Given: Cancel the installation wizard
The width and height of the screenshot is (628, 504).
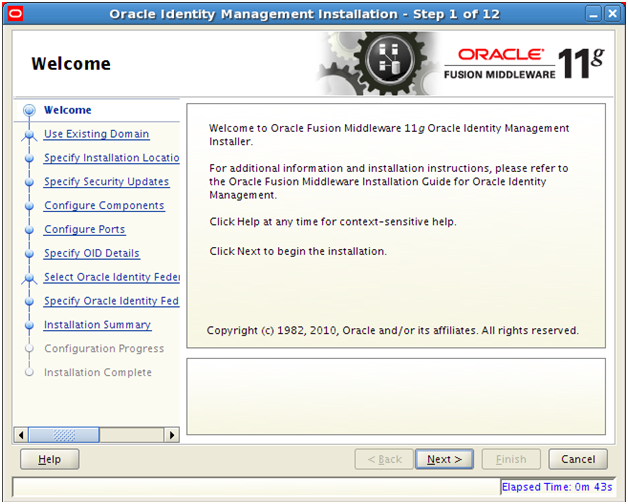Looking at the screenshot, I should point(578,459).
